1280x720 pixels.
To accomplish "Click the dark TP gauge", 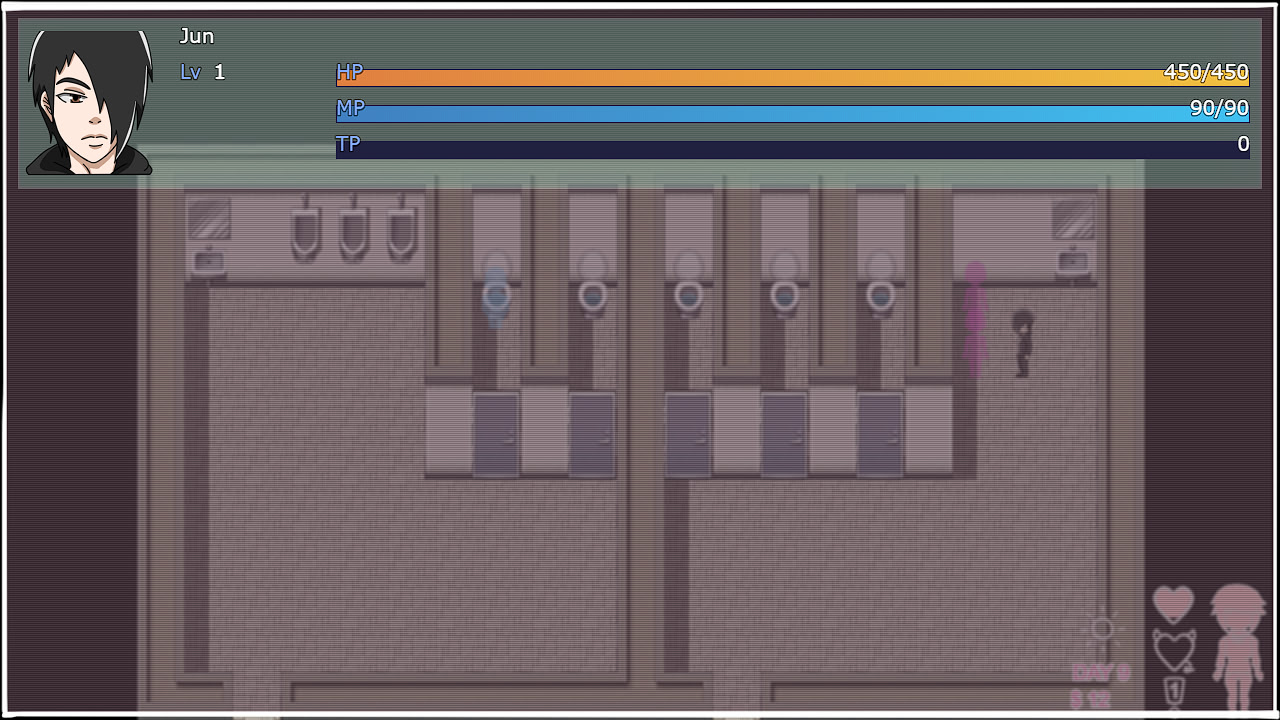I will [x=790, y=149].
